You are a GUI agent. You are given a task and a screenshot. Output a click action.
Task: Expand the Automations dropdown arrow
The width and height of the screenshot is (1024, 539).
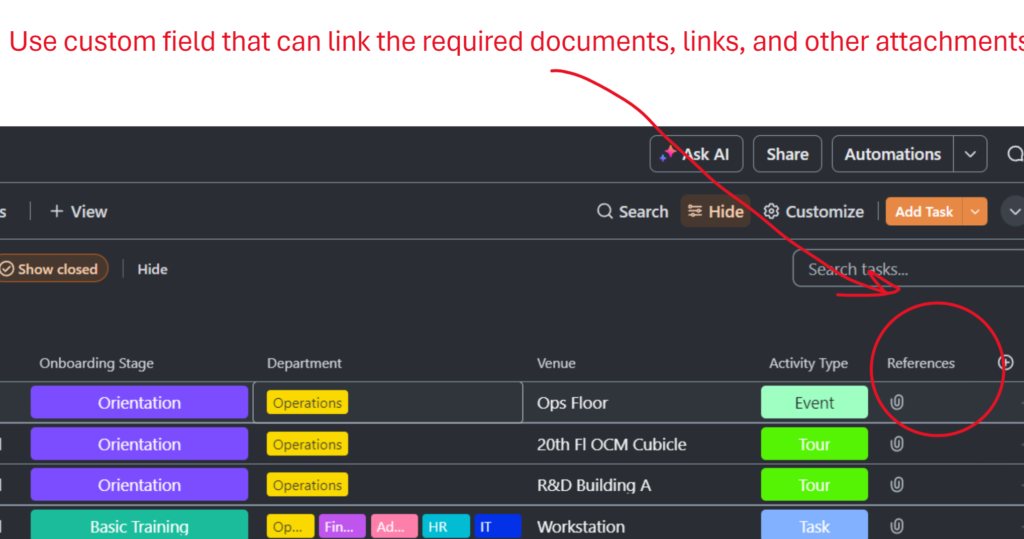click(x=970, y=154)
